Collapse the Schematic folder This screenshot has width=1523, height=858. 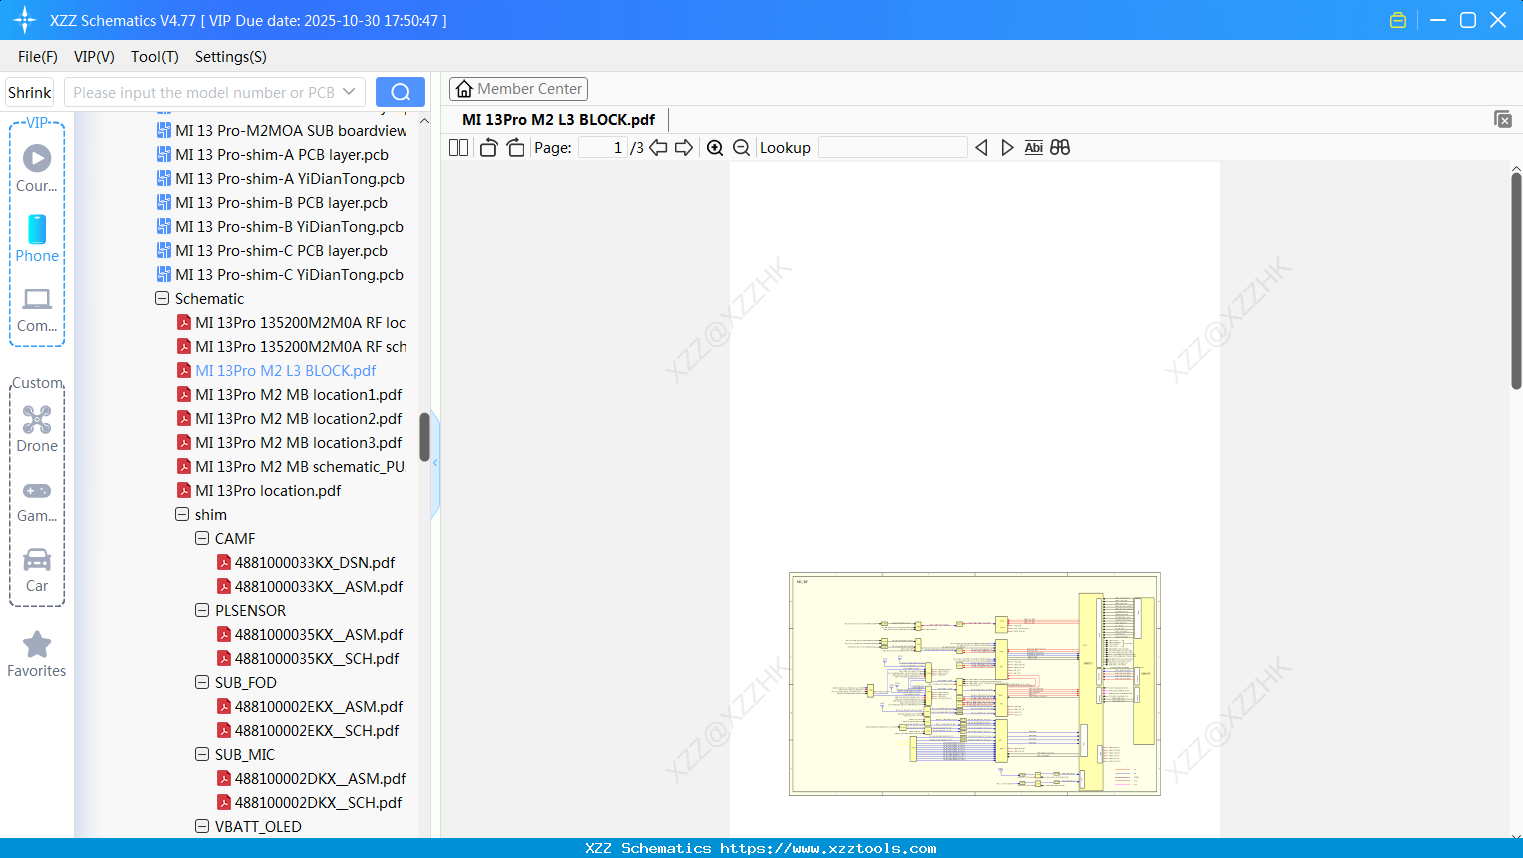point(162,298)
